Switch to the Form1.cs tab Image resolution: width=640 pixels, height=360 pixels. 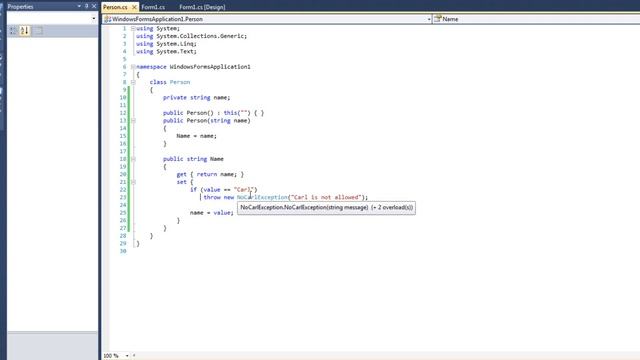153,7
